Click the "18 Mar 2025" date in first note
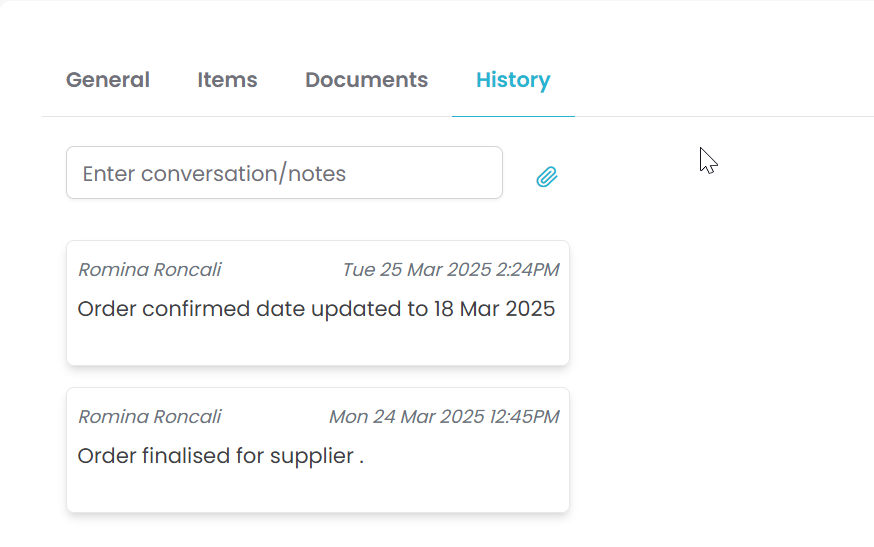874x547 pixels. 494,309
